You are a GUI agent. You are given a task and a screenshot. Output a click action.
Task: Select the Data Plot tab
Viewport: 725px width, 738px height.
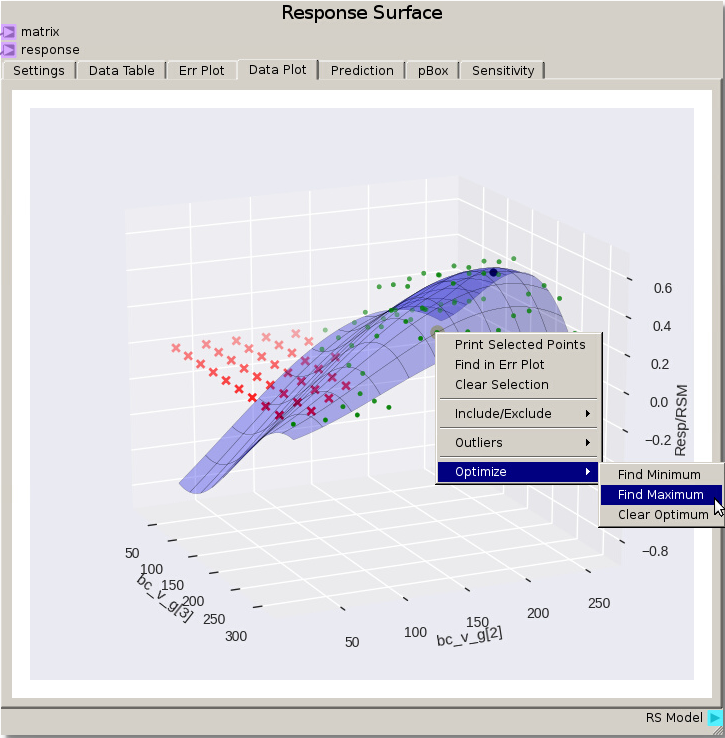277,70
